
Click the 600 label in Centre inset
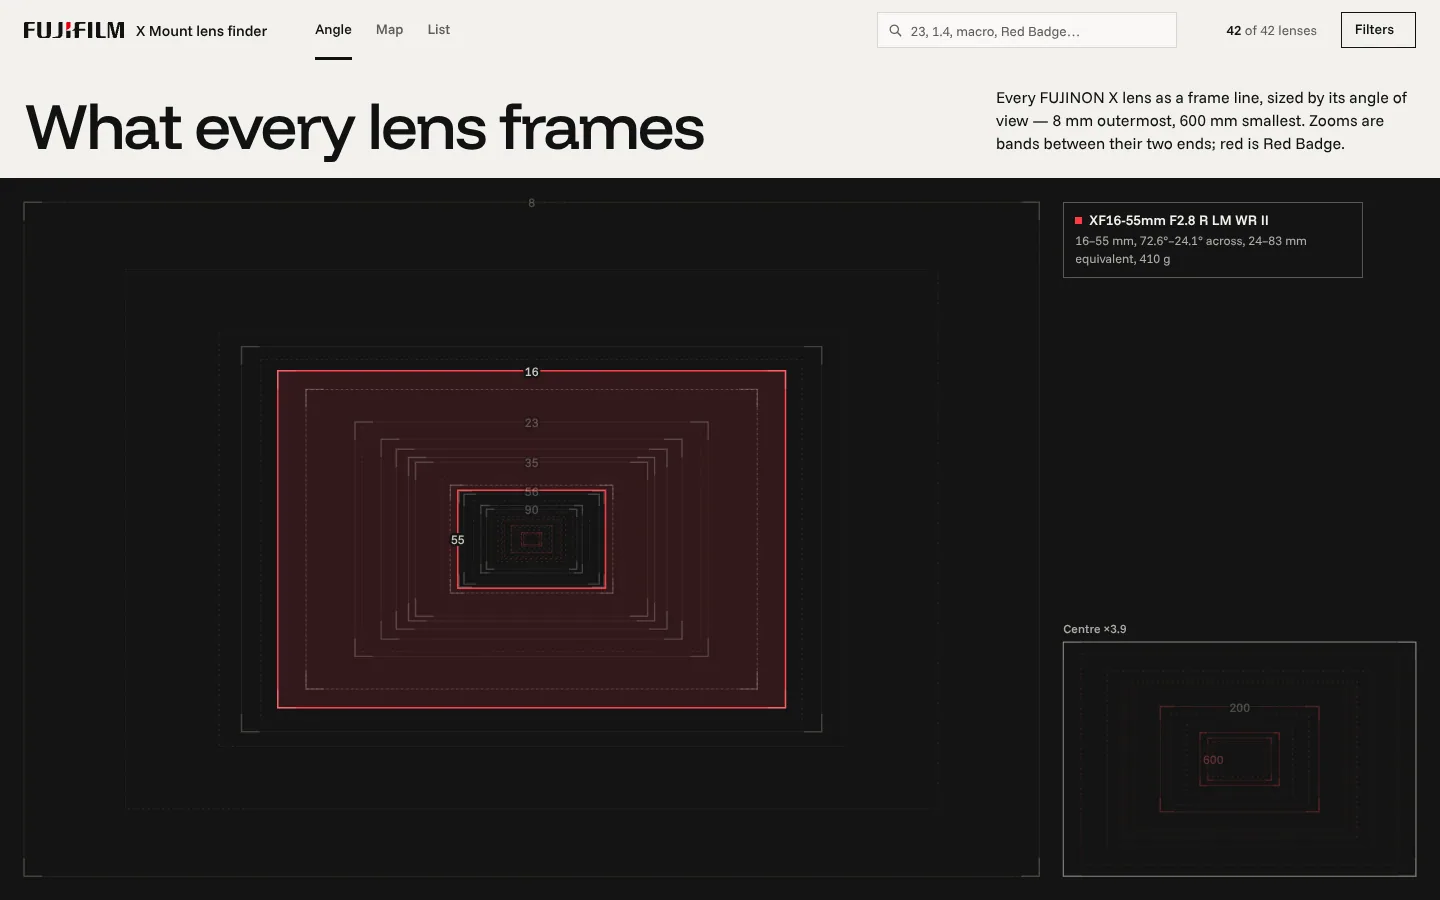coord(1213,760)
